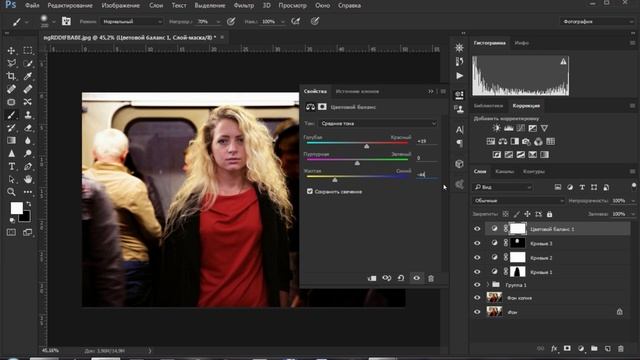Hide the Кривые 3 layer

477,243
